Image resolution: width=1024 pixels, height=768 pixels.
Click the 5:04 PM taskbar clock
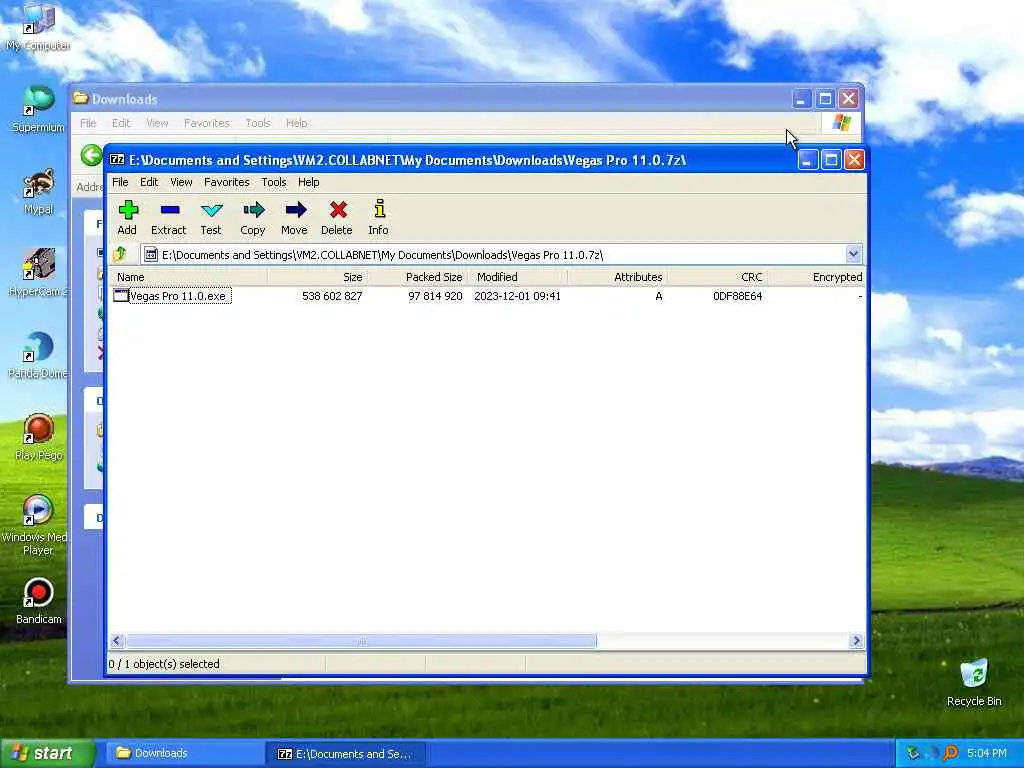pos(986,754)
